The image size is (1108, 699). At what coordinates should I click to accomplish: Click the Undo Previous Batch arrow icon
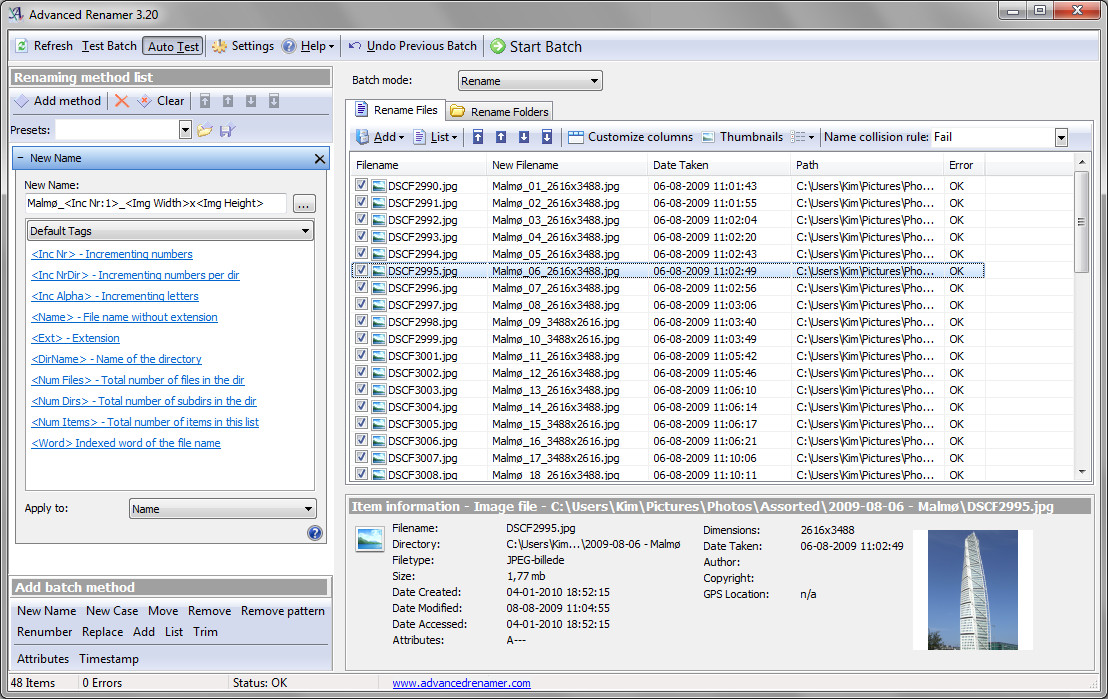355,46
